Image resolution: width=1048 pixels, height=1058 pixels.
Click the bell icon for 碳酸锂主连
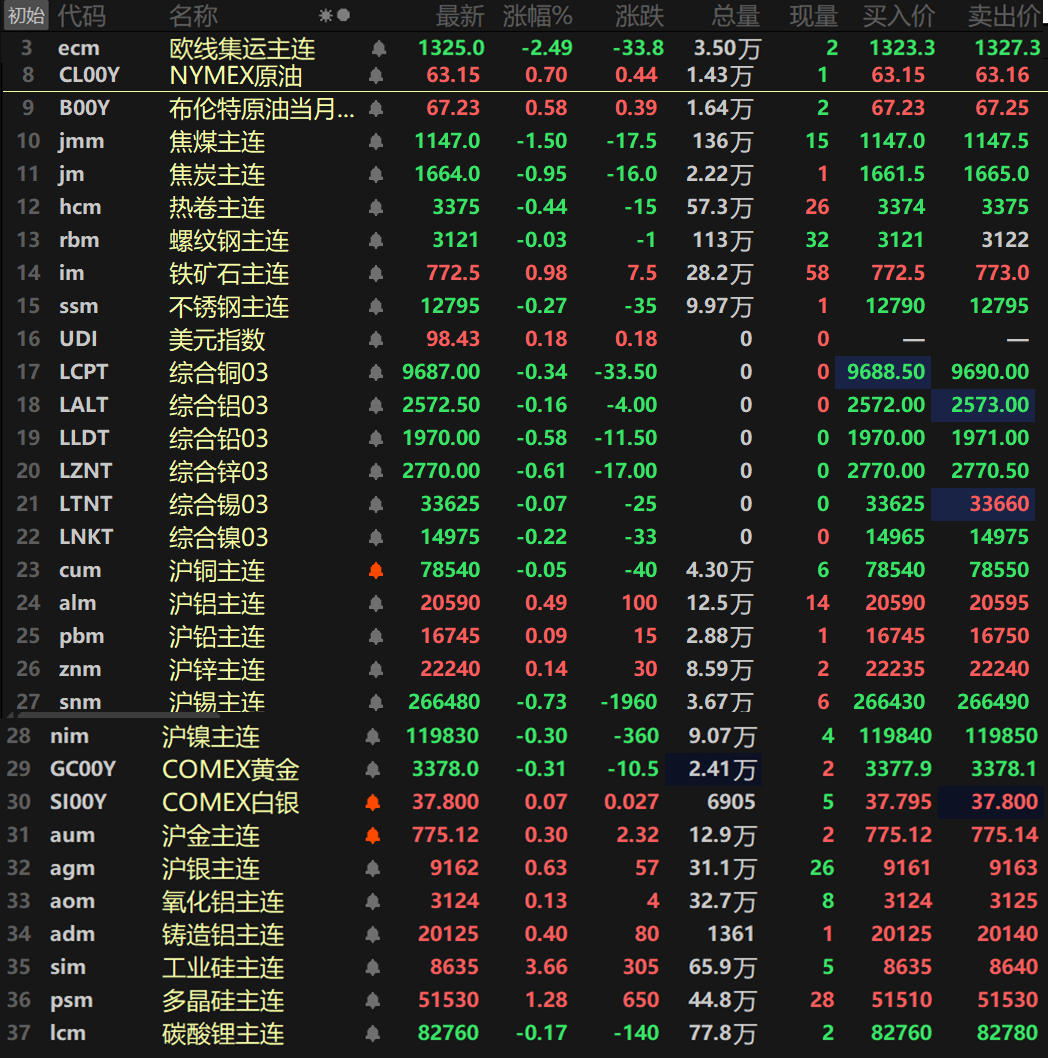click(x=373, y=1033)
